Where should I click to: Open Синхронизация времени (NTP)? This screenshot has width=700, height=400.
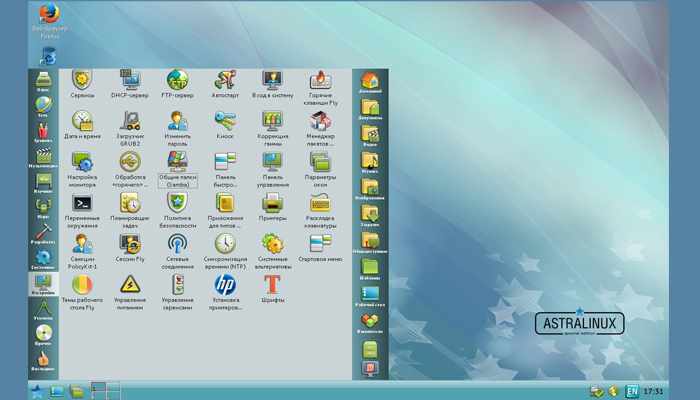[x=225, y=251]
